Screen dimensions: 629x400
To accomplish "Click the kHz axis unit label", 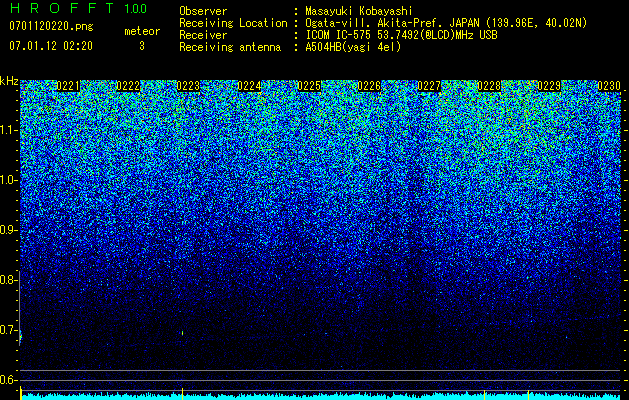I will (9, 81).
